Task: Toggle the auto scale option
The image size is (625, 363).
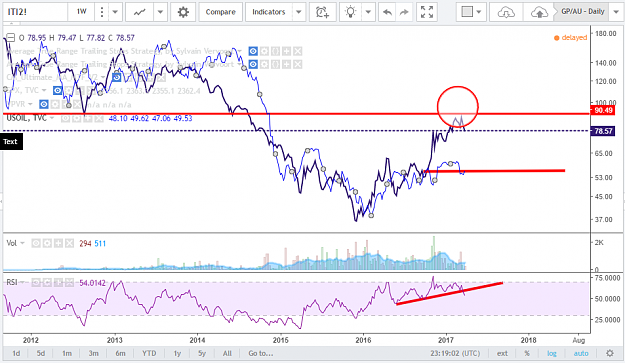Action: pyautogui.click(x=581, y=353)
